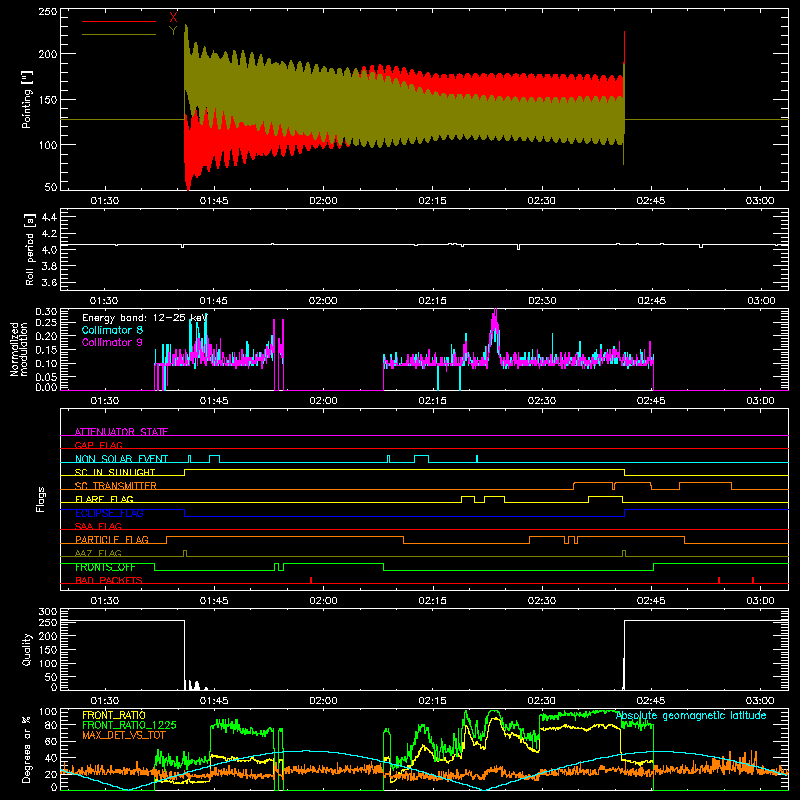The width and height of the screenshot is (800, 800).
Task: Click the NON_SOLAR_EVENT flag label
Action: [121, 459]
